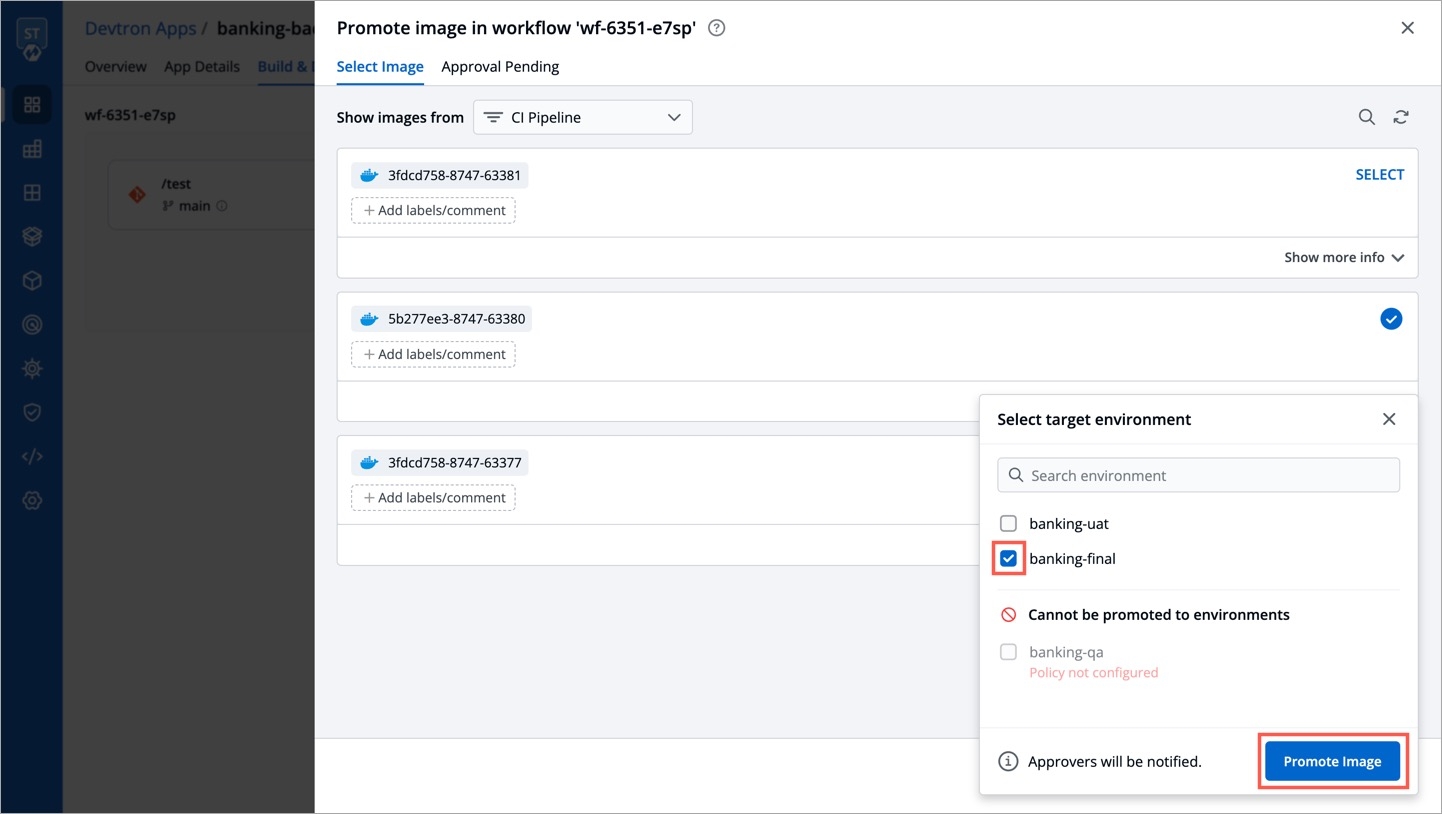Click the disabled banking-qa checkbox
This screenshot has width=1442, height=814.
[1008, 652]
